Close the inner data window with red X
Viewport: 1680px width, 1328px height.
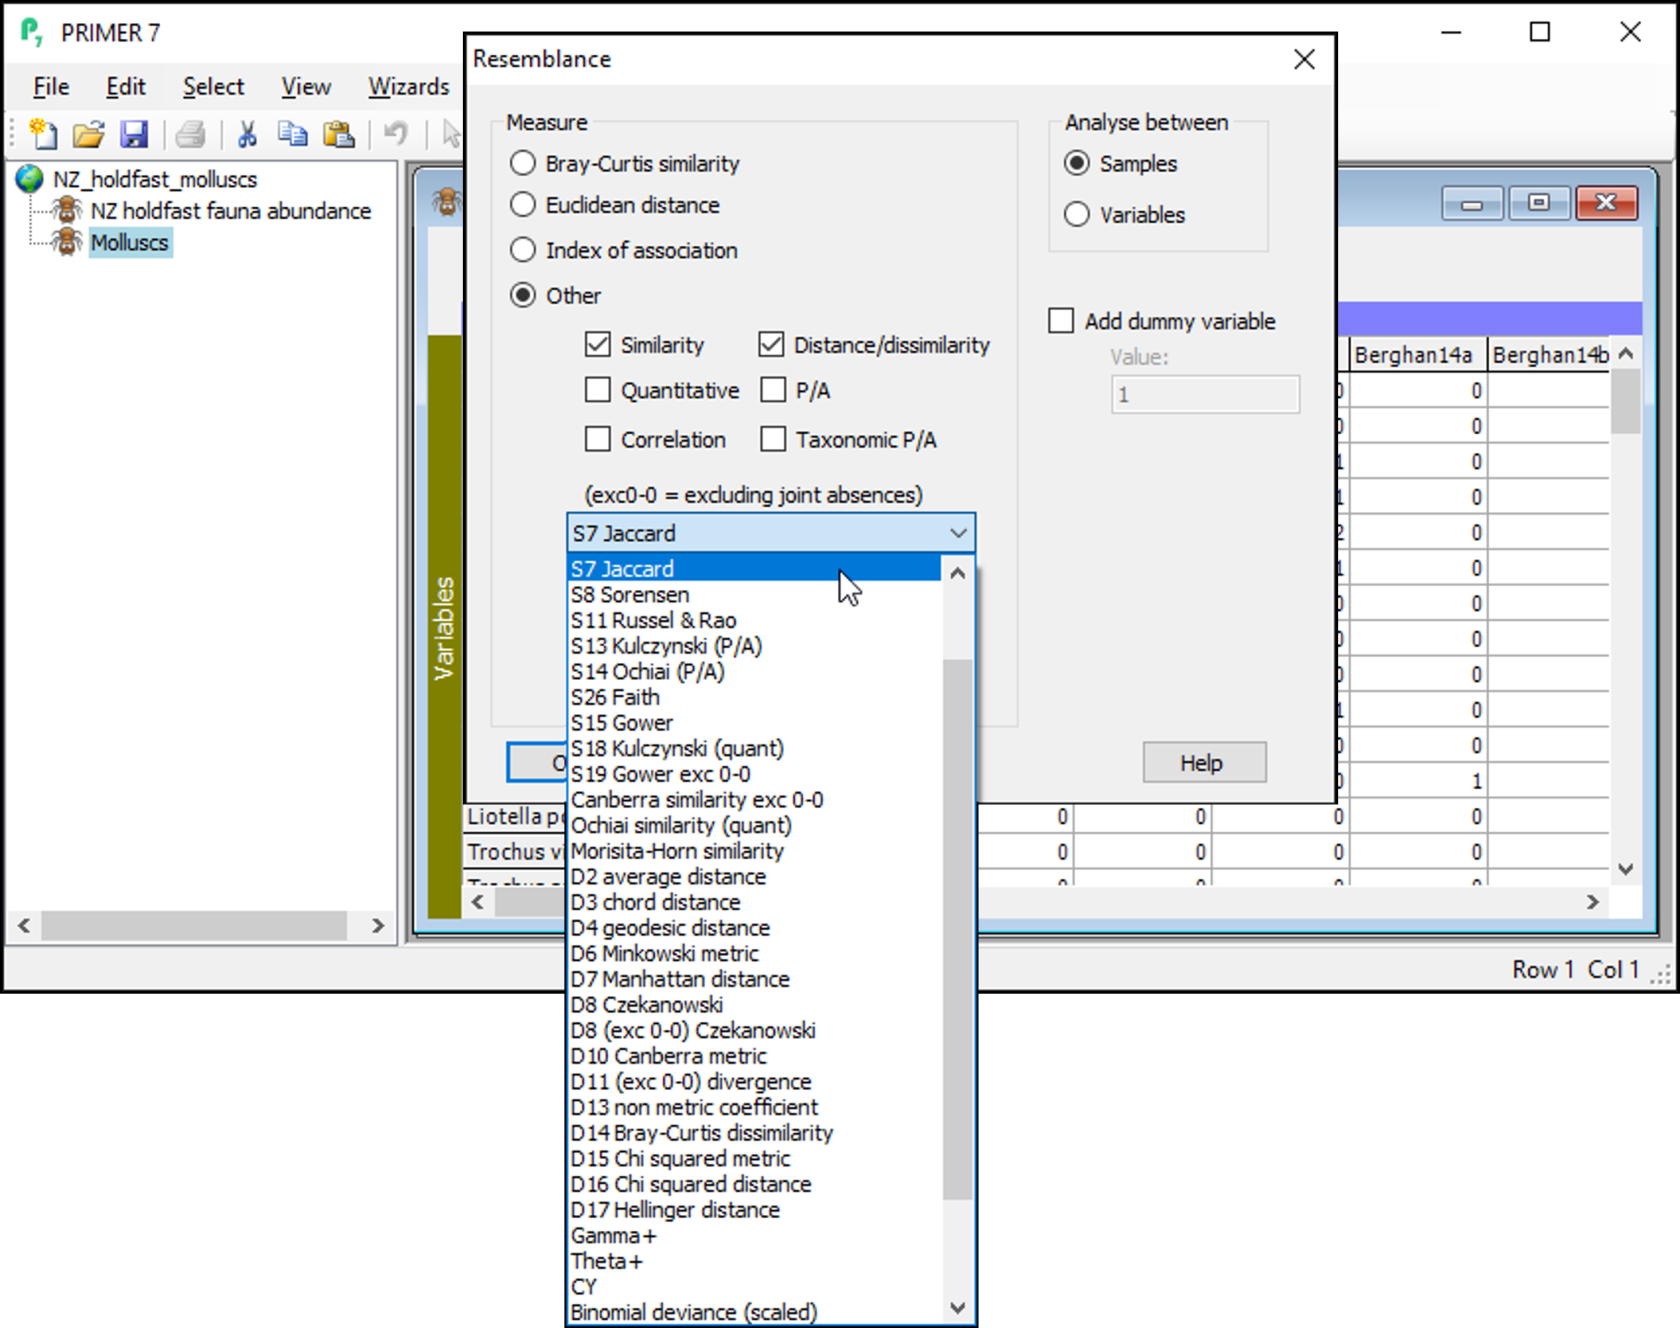[x=1606, y=203]
